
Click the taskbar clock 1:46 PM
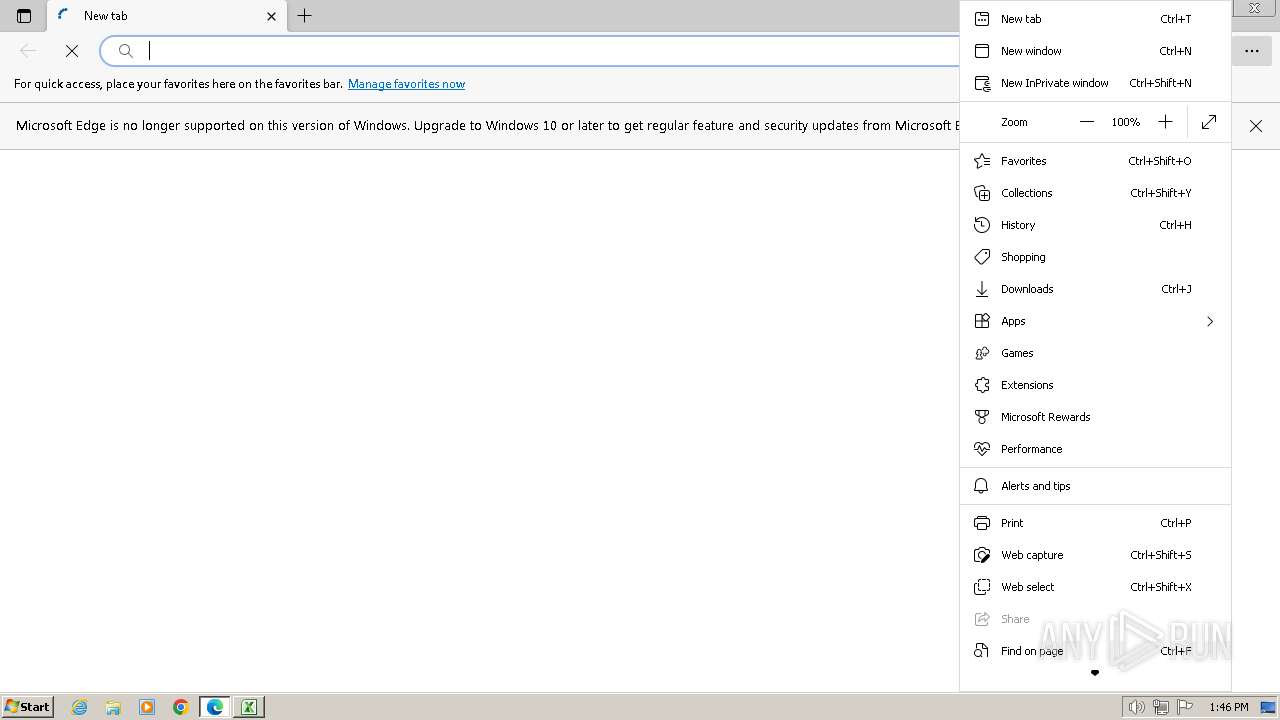coord(1229,707)
